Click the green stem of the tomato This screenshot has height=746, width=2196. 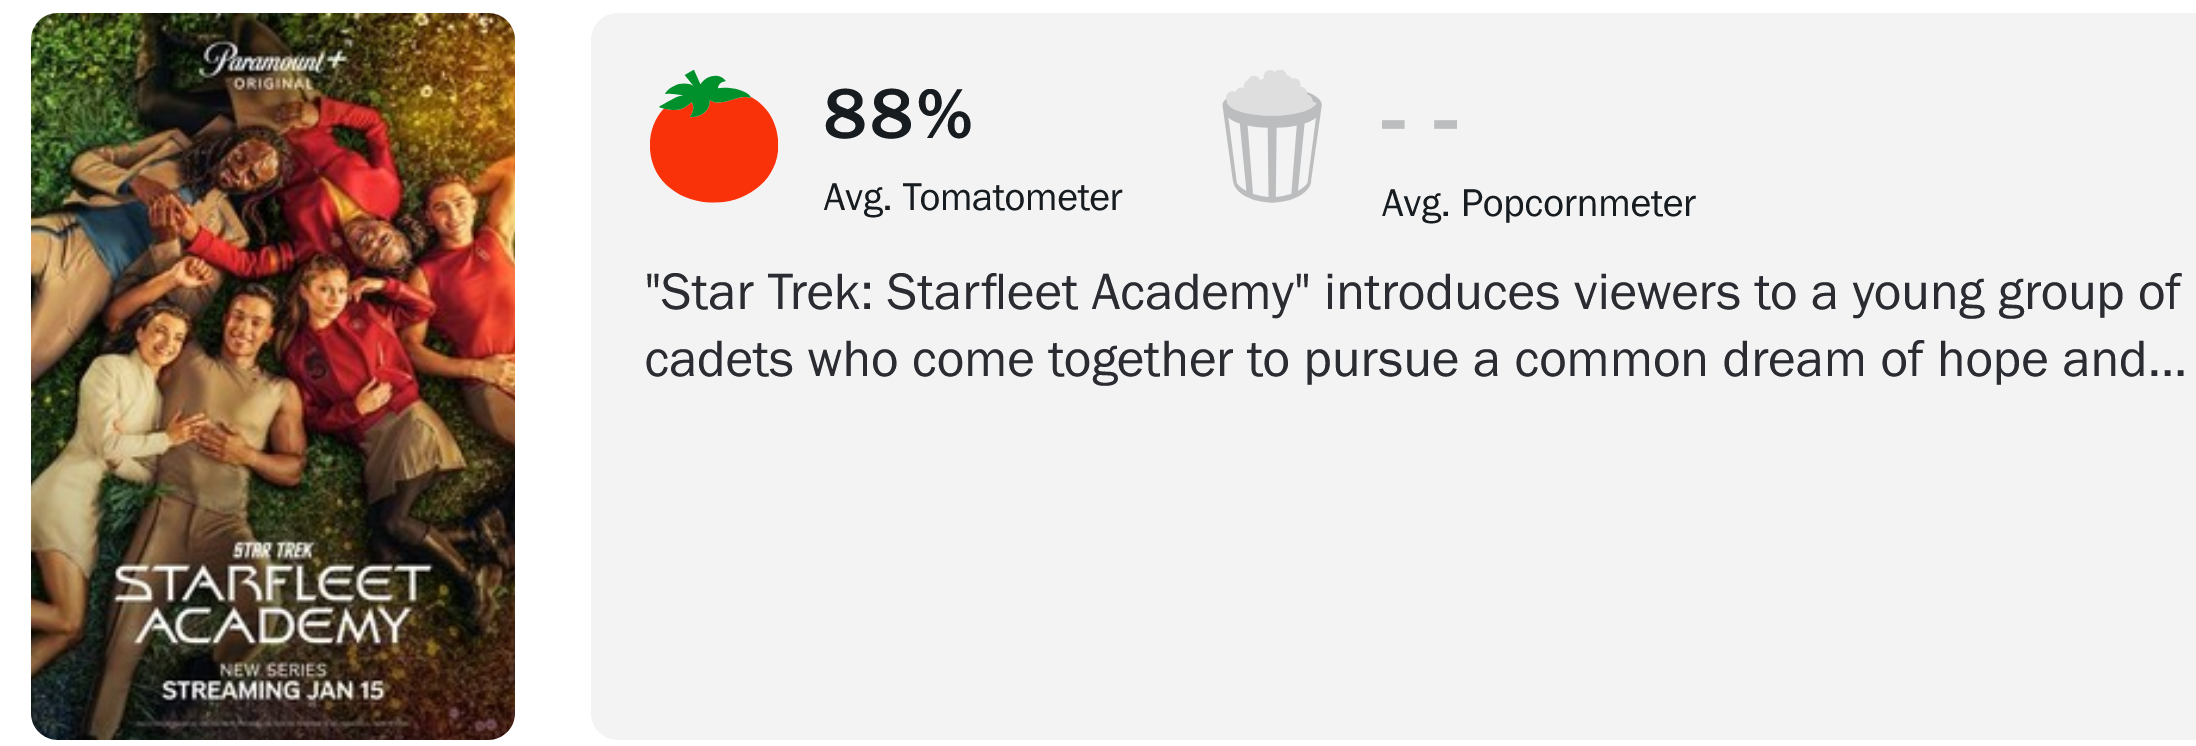tap(703, 92)
